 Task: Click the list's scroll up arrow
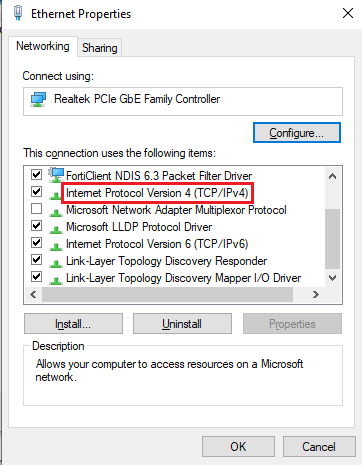[332, 176]
